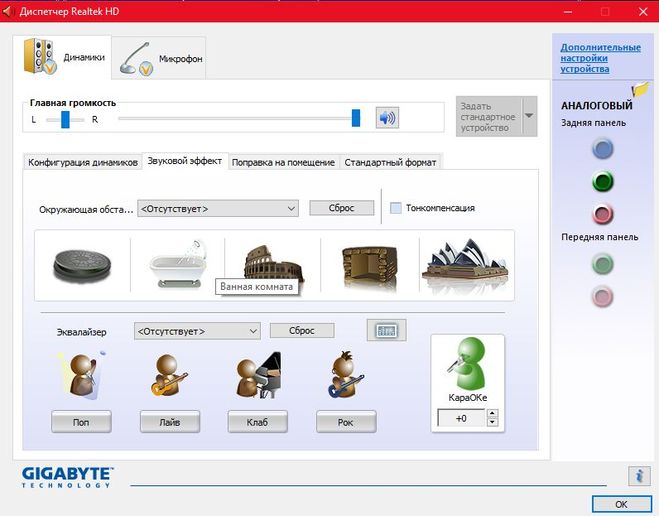Click the environment Сброс button

click(342, 208)
